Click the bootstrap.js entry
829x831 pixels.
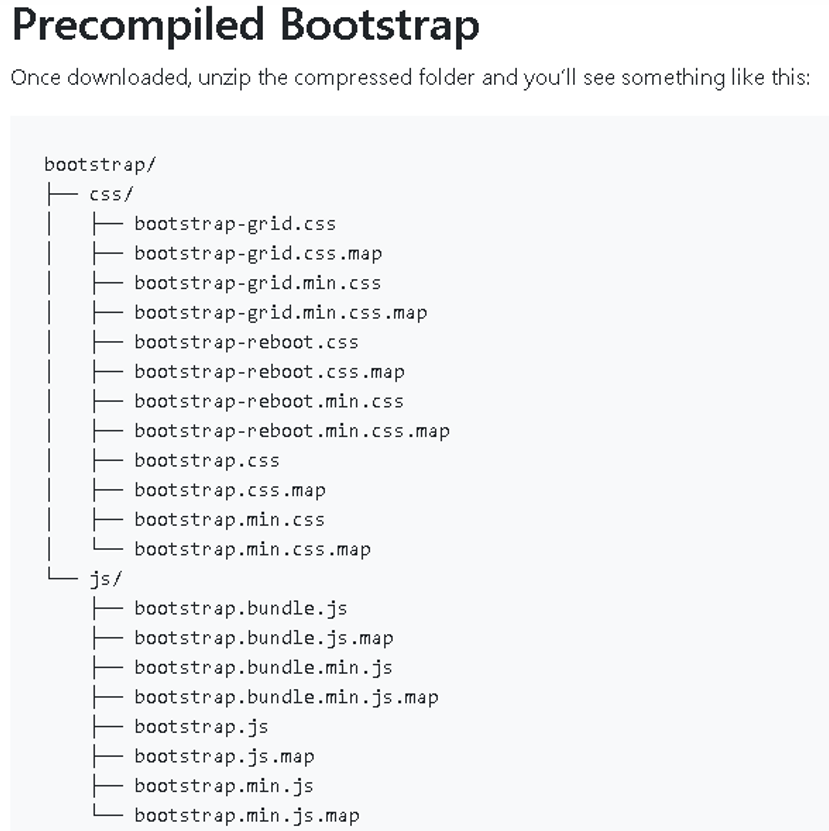pyautogui.click(x=201, y=727)
